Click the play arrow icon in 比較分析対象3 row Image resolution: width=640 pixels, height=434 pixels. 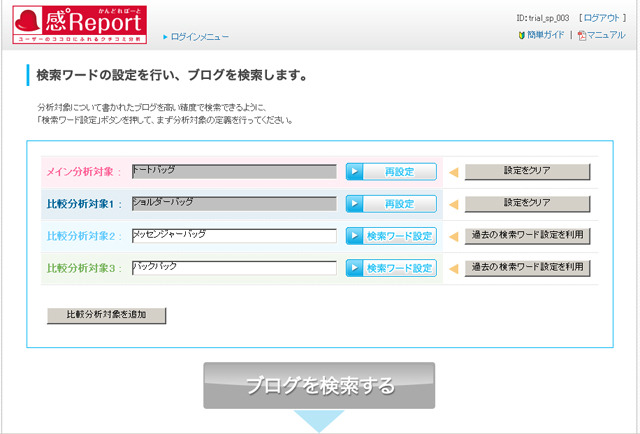(x=354, y=268)
